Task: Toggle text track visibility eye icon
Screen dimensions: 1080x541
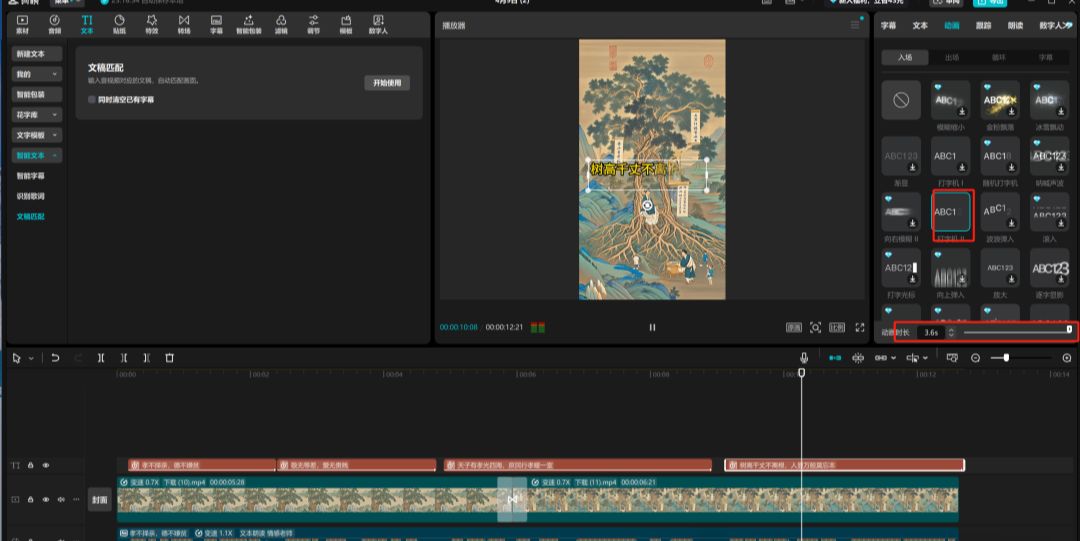Action: pyautogui.click(x=46, y=465)
